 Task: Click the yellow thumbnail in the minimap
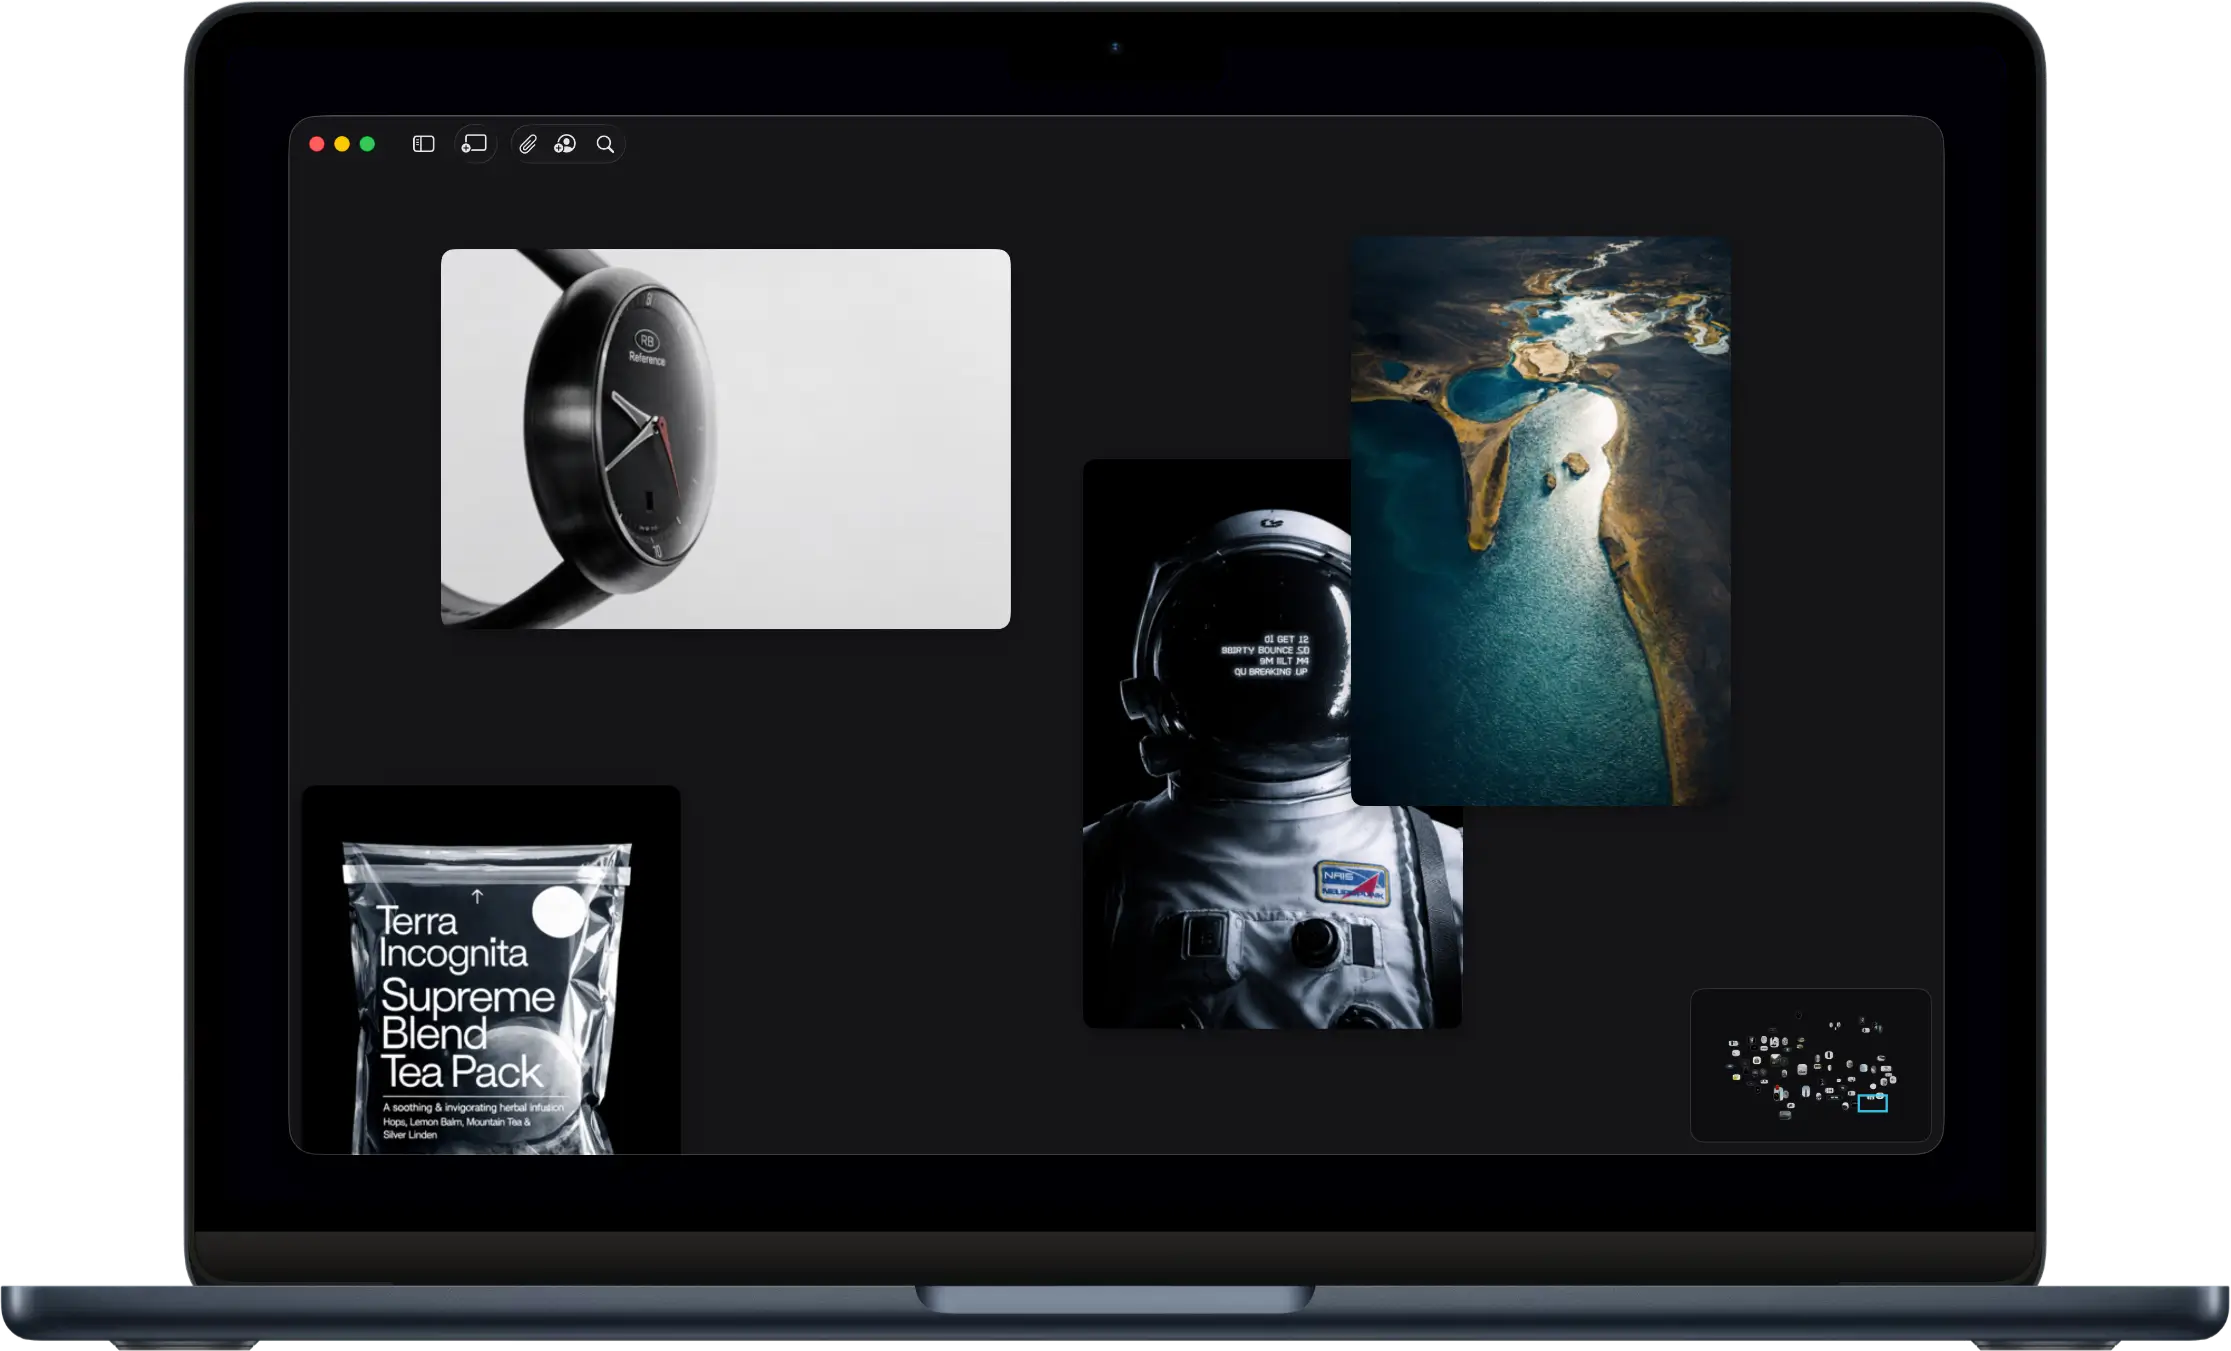point(1736,1077)
